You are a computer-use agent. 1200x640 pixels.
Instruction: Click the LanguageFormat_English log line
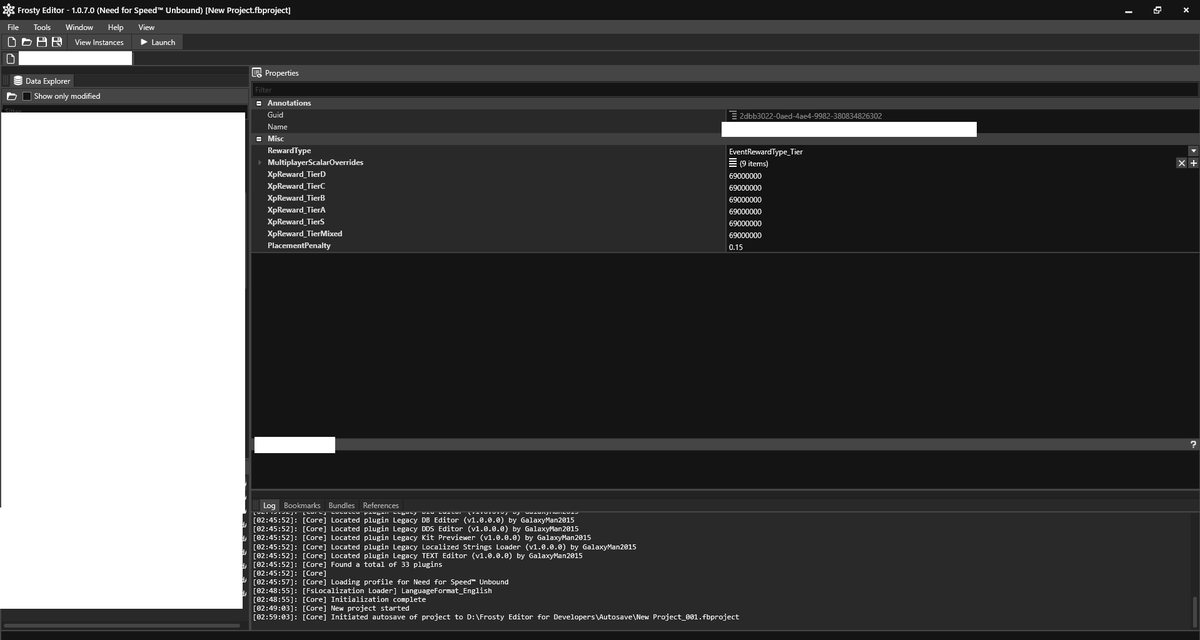(372, 590)
